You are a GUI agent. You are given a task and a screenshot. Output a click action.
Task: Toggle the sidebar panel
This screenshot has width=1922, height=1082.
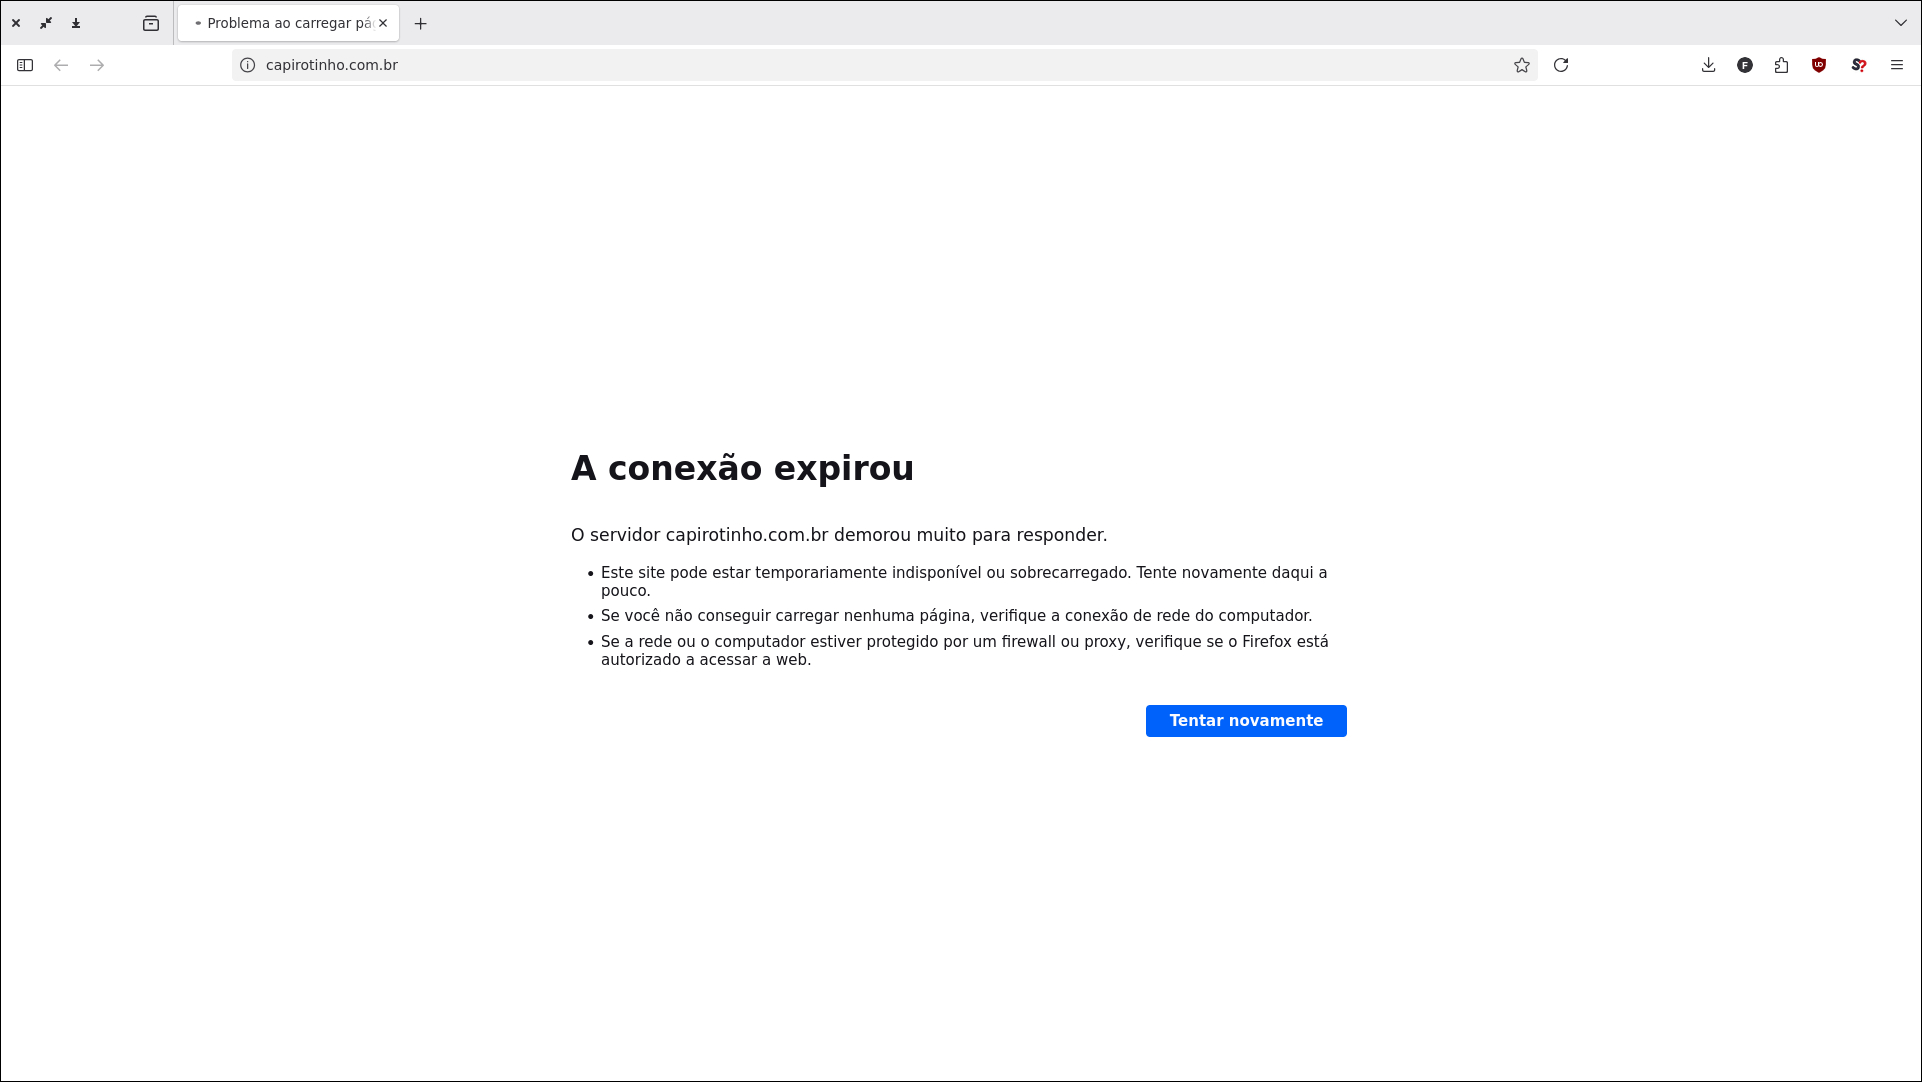pyautogui.click(x=25, y=65)
